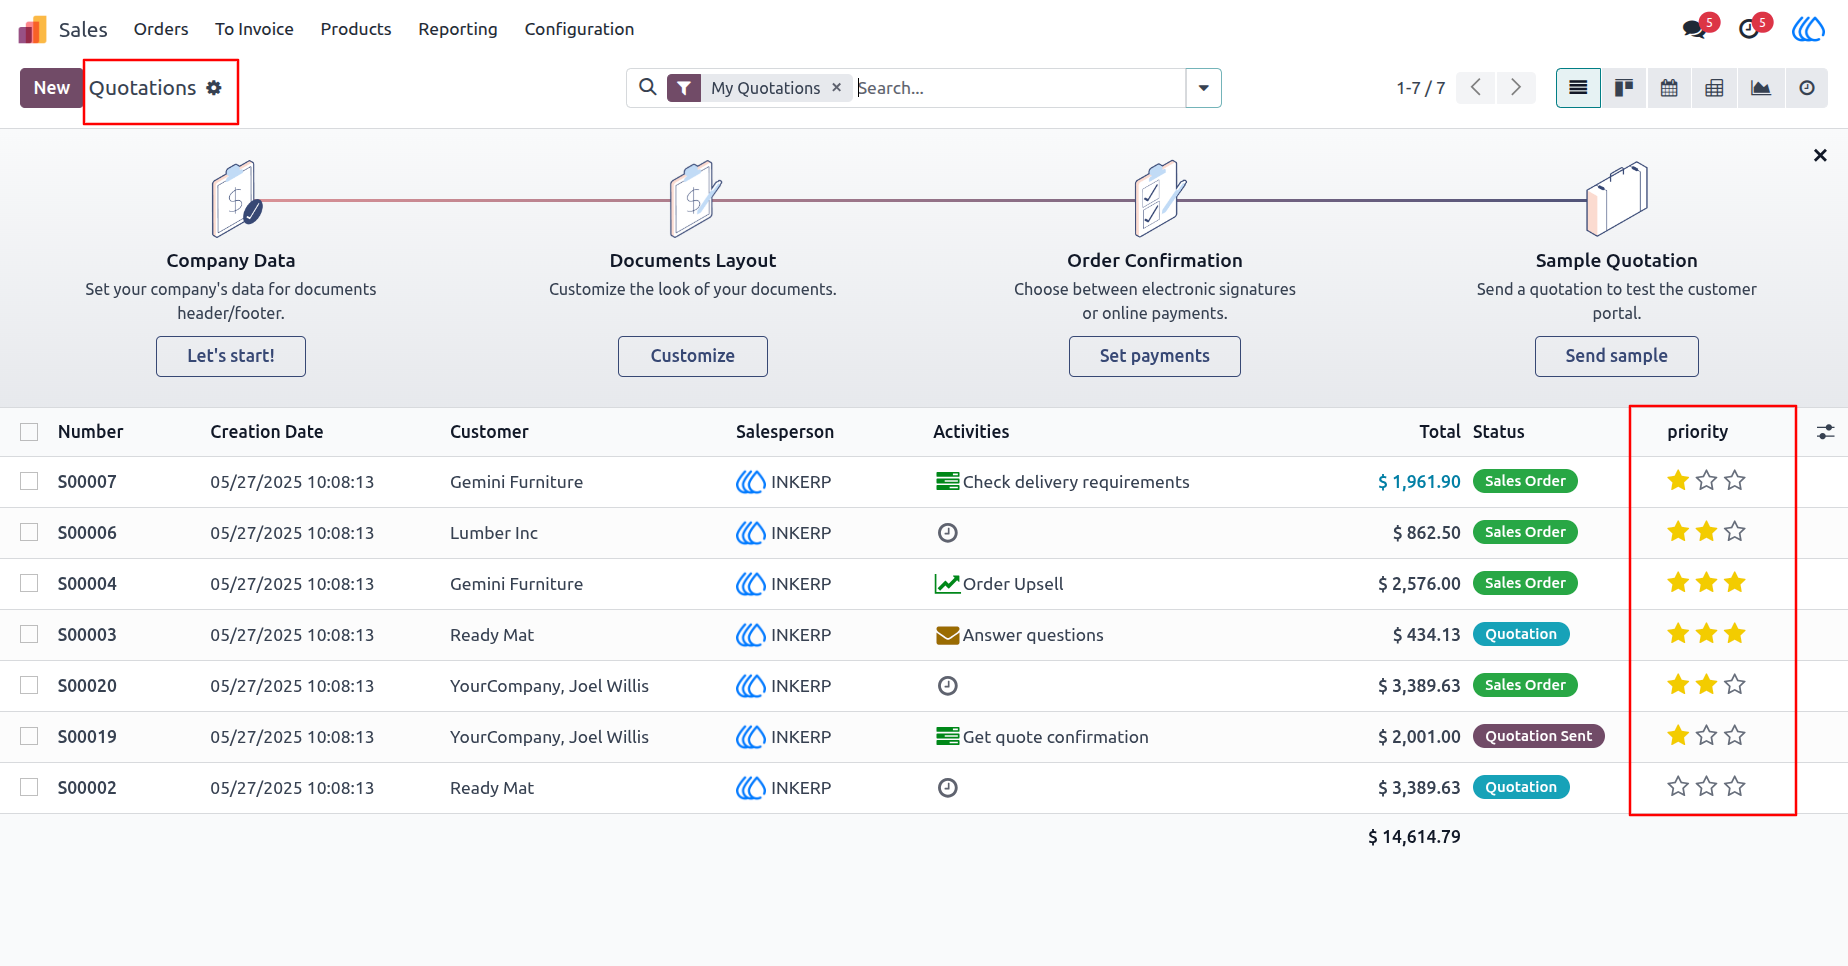1848x966 pixels.
Task: Expand the search options dropdown arrow
Action: click(x=1203, y=88)
